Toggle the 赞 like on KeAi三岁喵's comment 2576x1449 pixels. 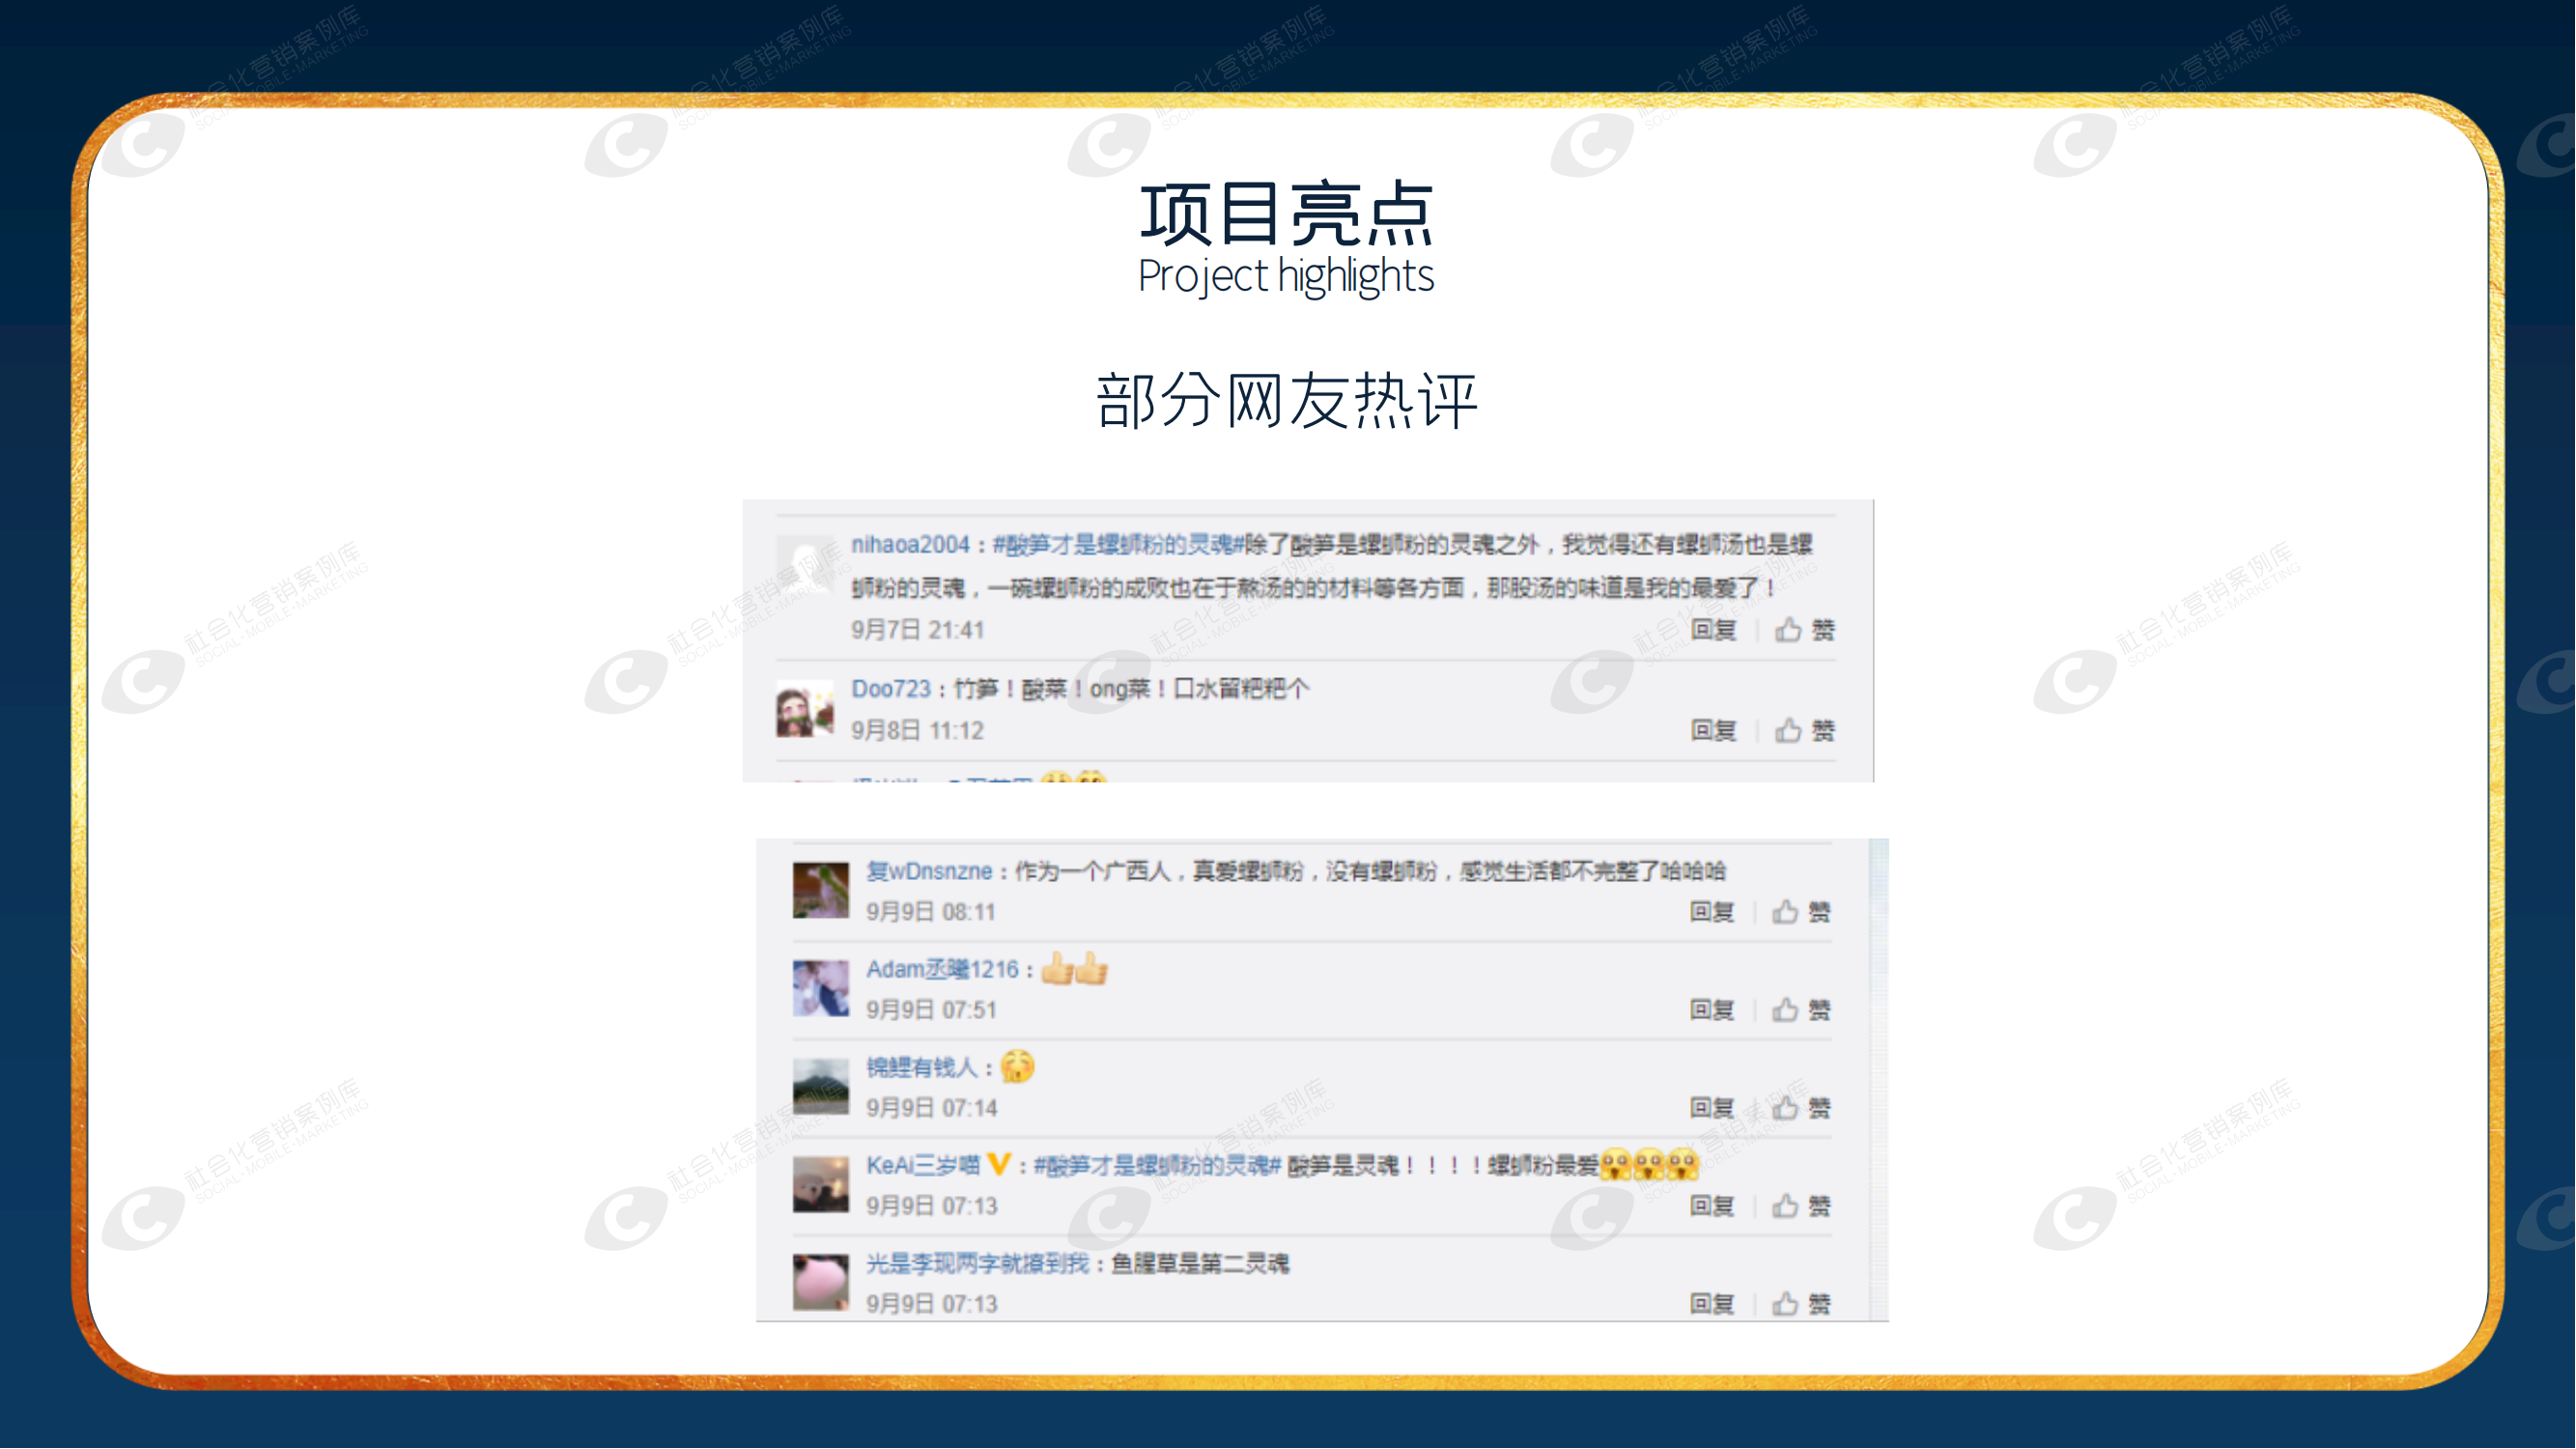(x=1821, y=1205)
